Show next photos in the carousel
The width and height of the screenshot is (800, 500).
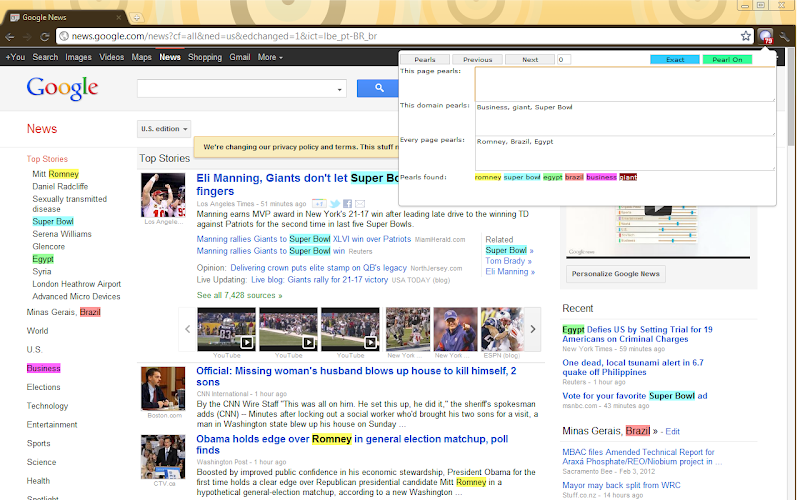coord(533,329)
